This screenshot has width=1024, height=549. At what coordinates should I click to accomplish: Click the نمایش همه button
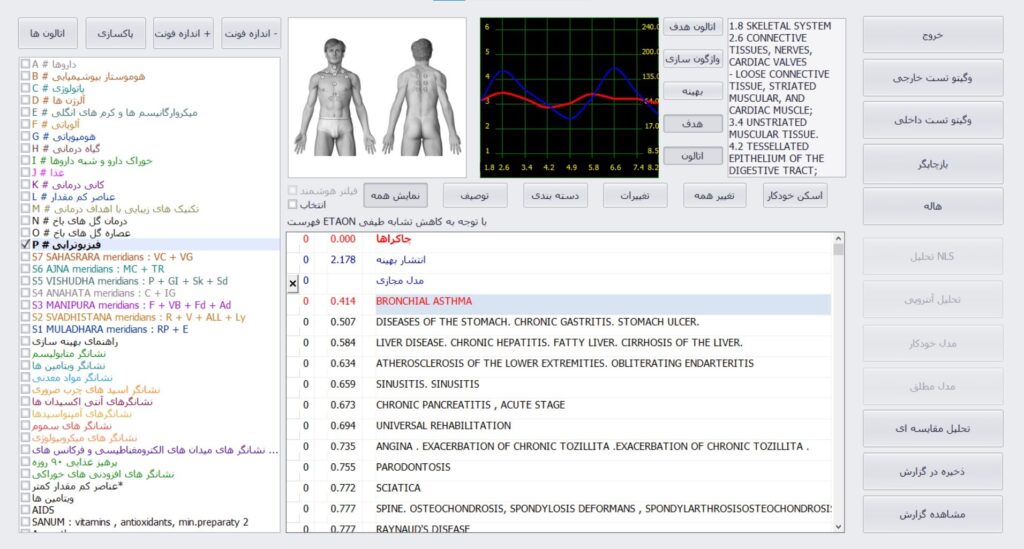coord(394,194)
